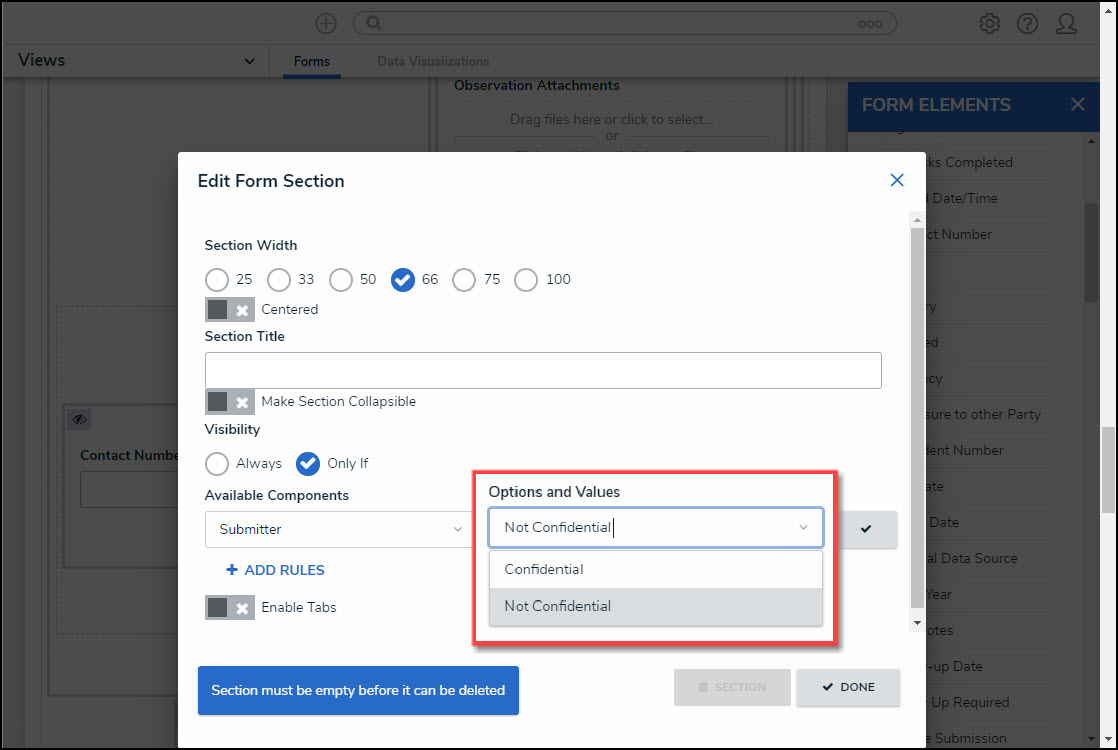Click the Options and Values combo box
This screenshot has height=750, width=1118.
click(x=656, y=528)
